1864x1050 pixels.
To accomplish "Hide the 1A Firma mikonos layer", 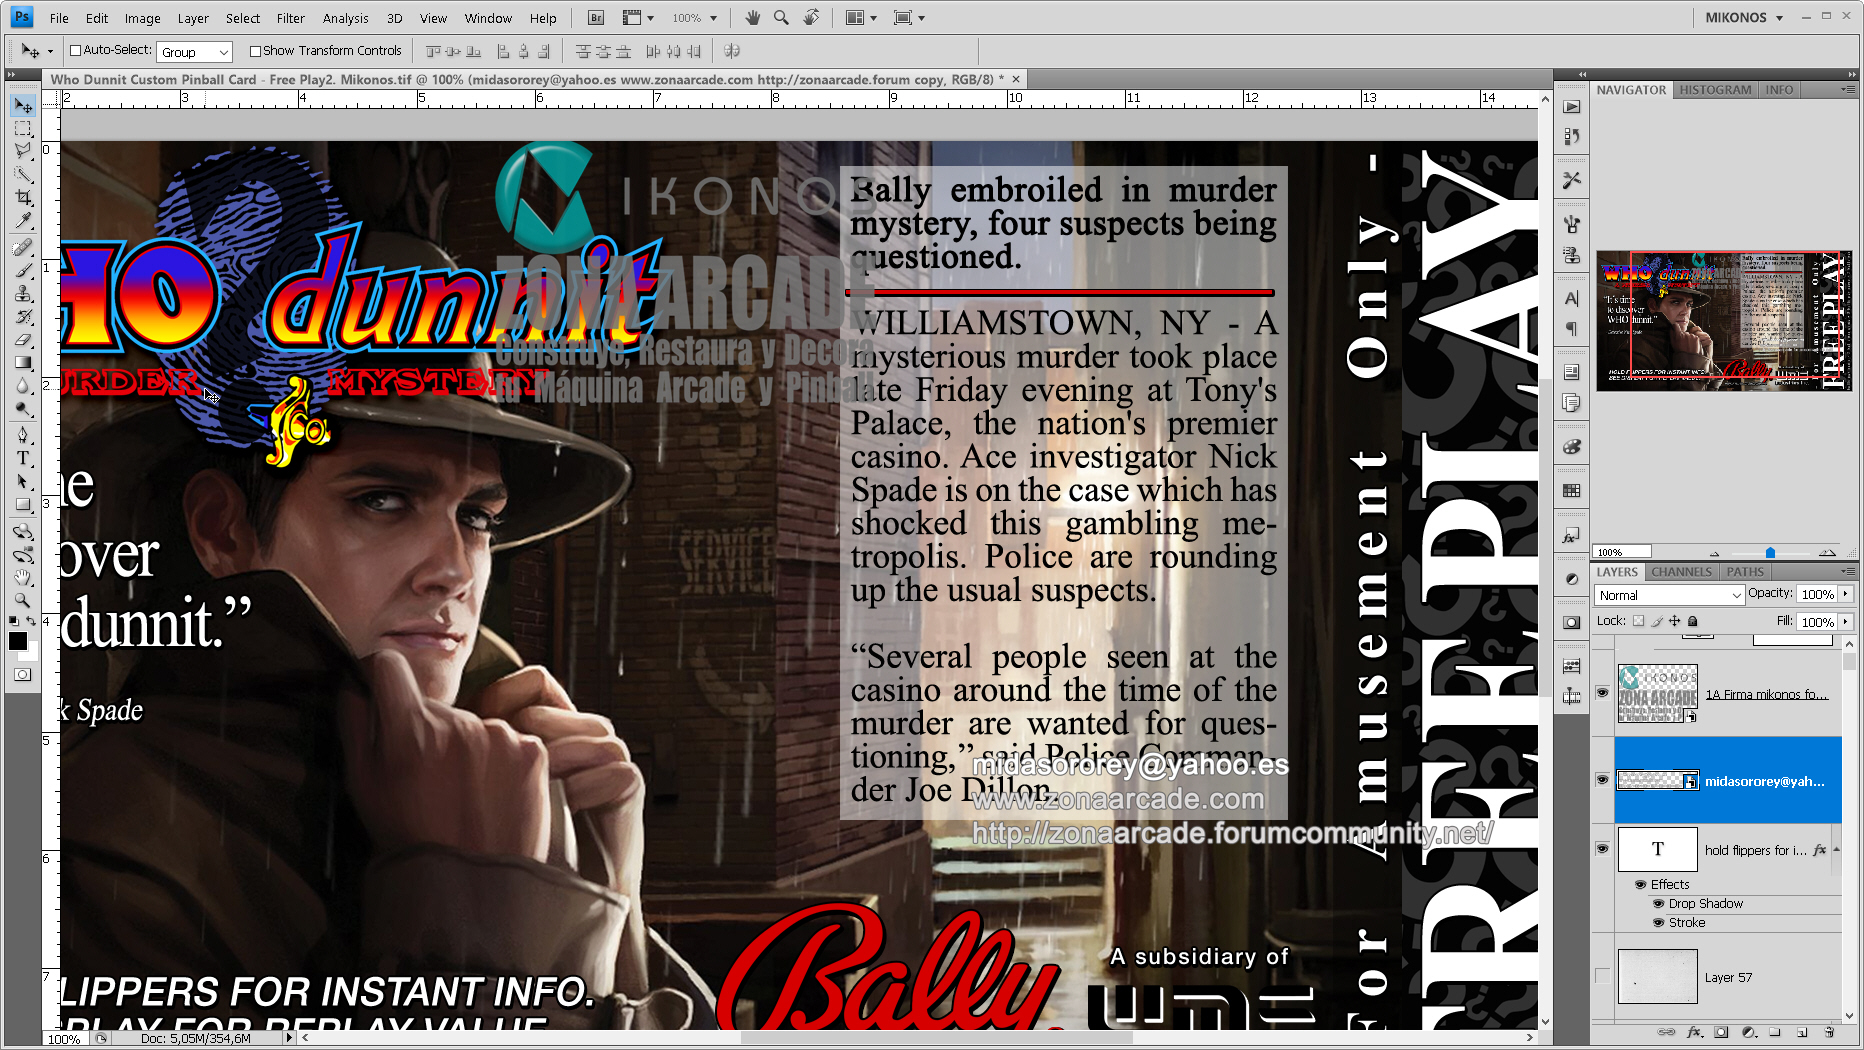I will point(1602,693).
